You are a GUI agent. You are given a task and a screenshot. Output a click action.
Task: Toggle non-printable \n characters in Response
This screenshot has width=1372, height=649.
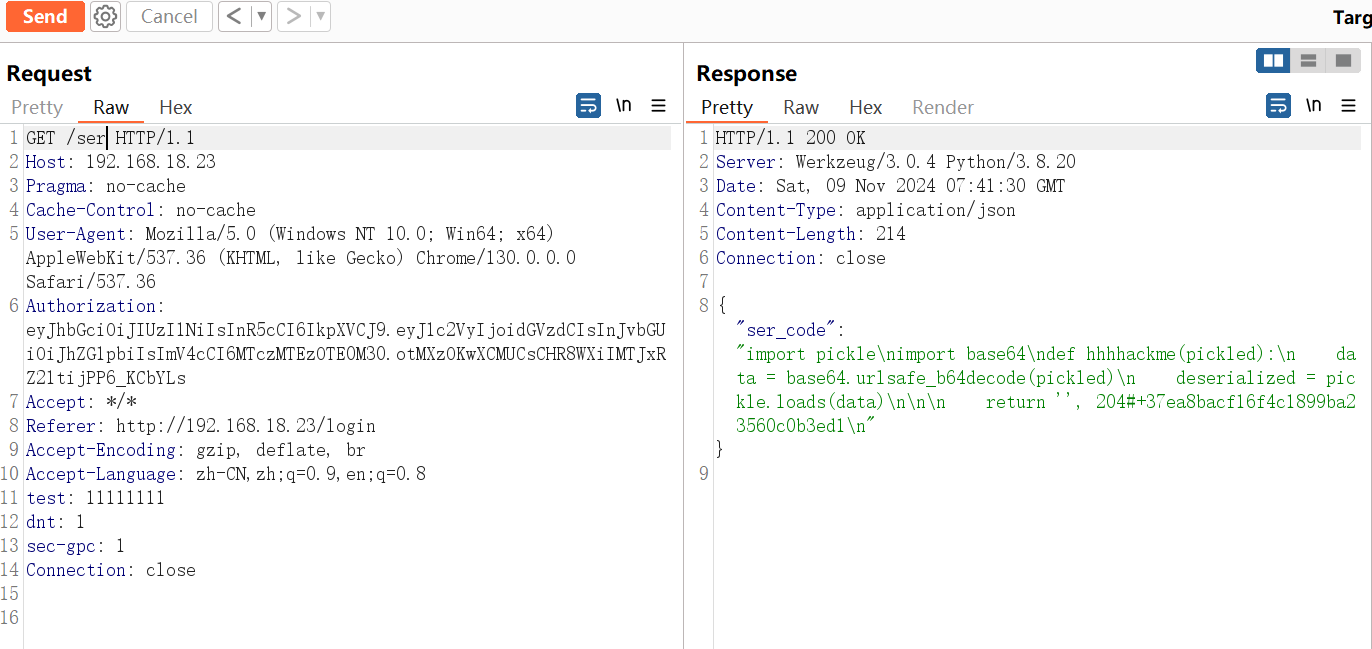pos(1314,105)
